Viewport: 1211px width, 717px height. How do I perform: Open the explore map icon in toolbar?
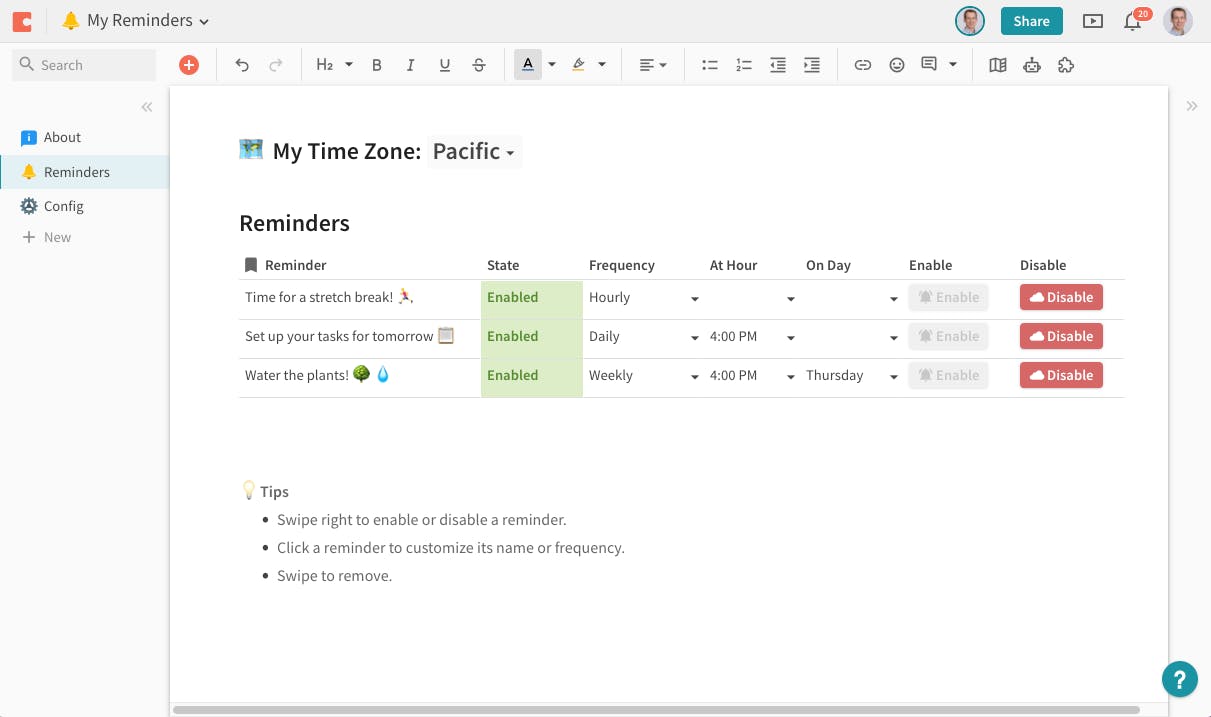point(997,65)
